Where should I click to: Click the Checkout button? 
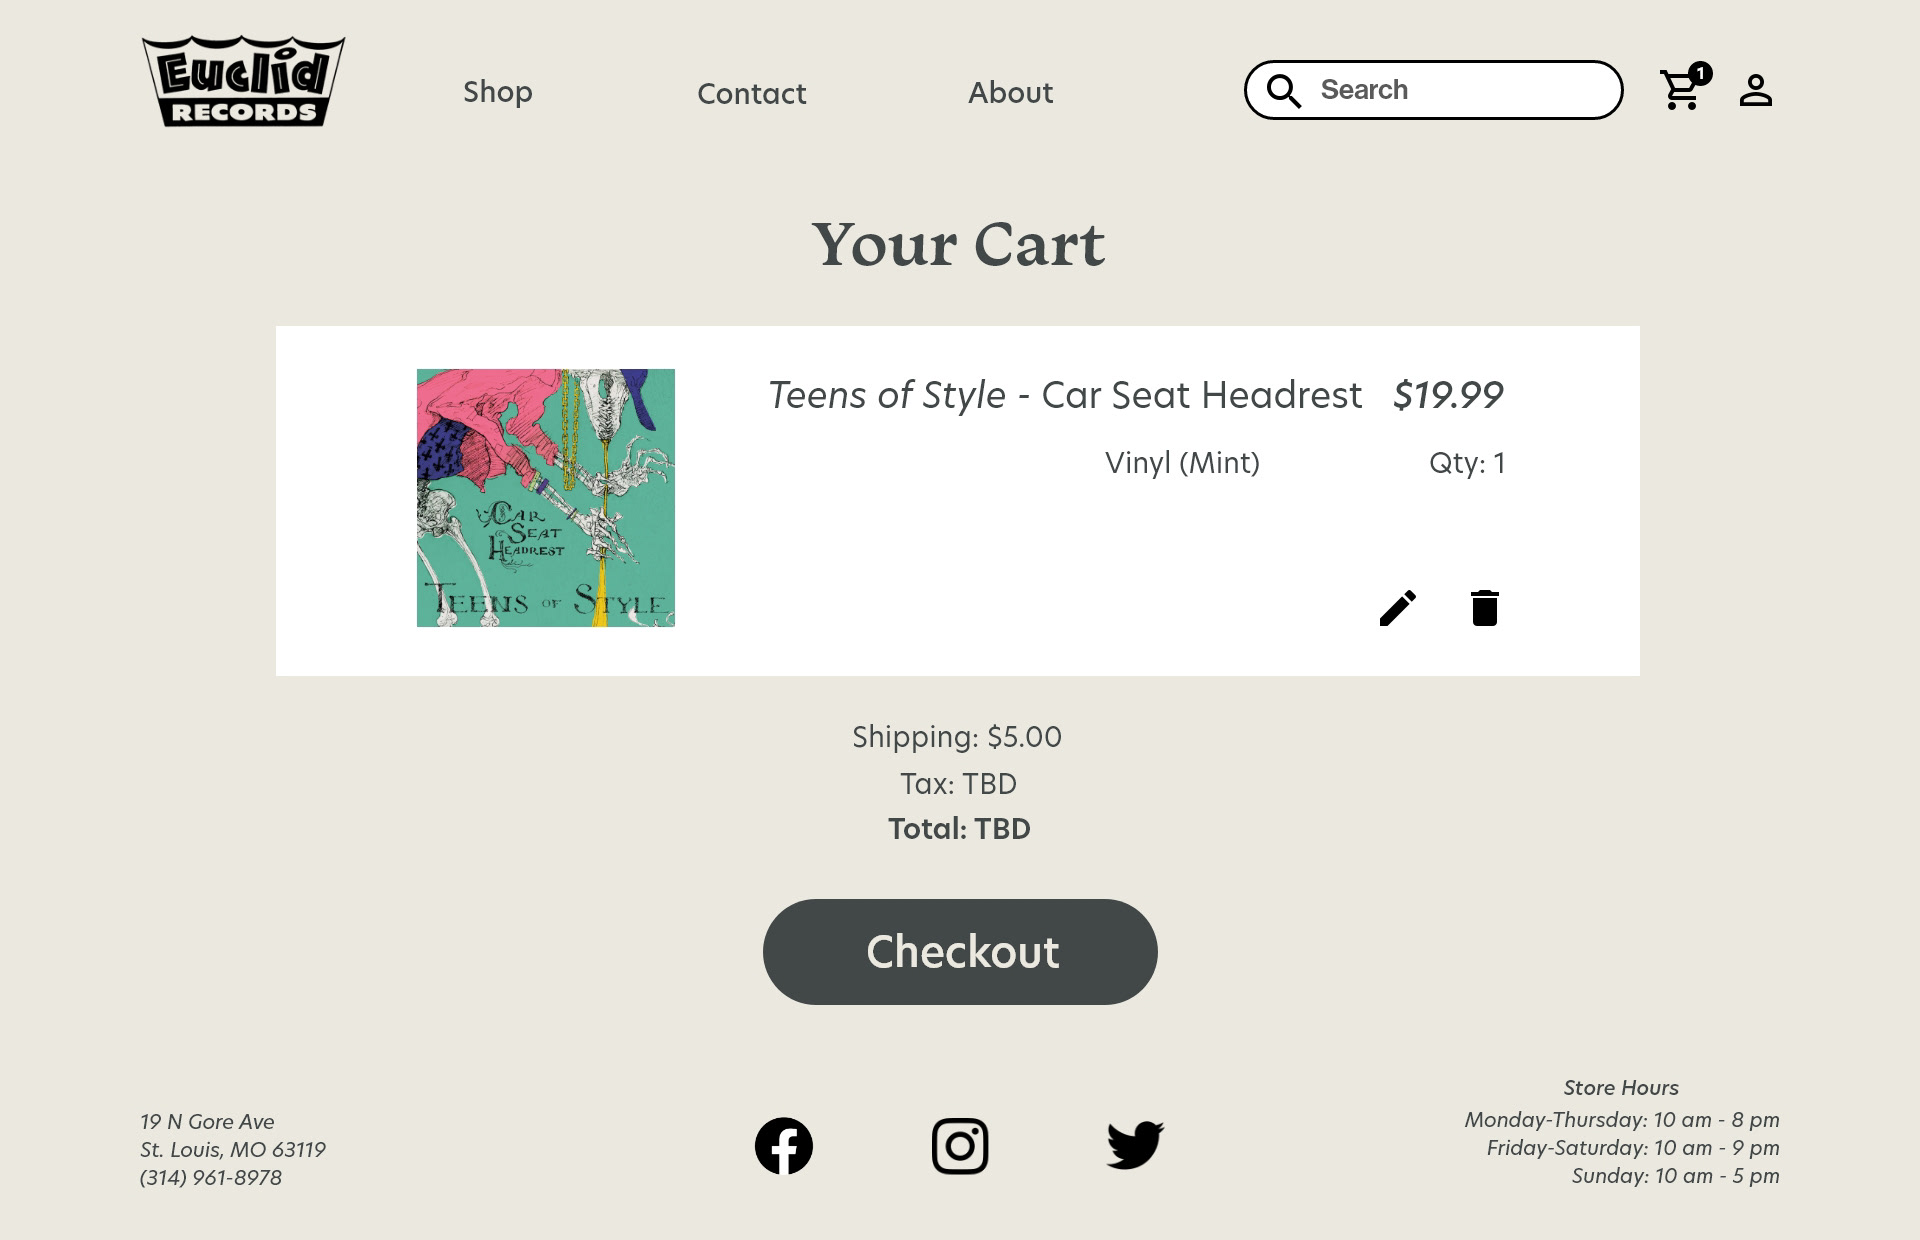[960, 952]
